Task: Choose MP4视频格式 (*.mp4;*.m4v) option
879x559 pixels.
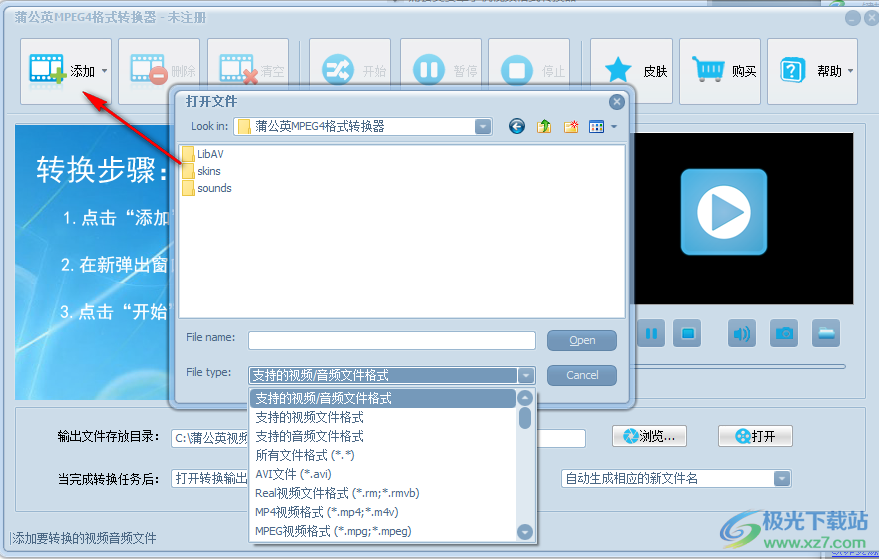Action: click(383, 512)
